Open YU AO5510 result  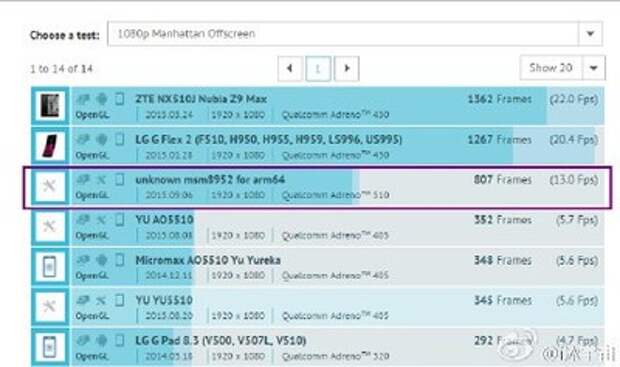tap(164, 219)
